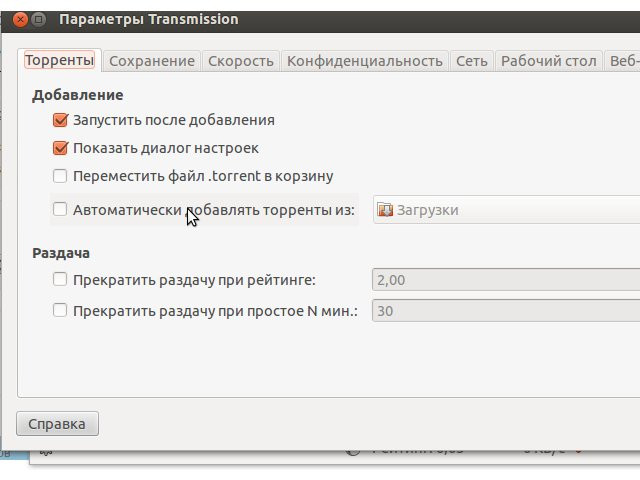Viewport: 640px width, 480px height.
Task: Enable 'Автоматически добавлять торренты из' checkbox
Action: [x=60, y=210]
